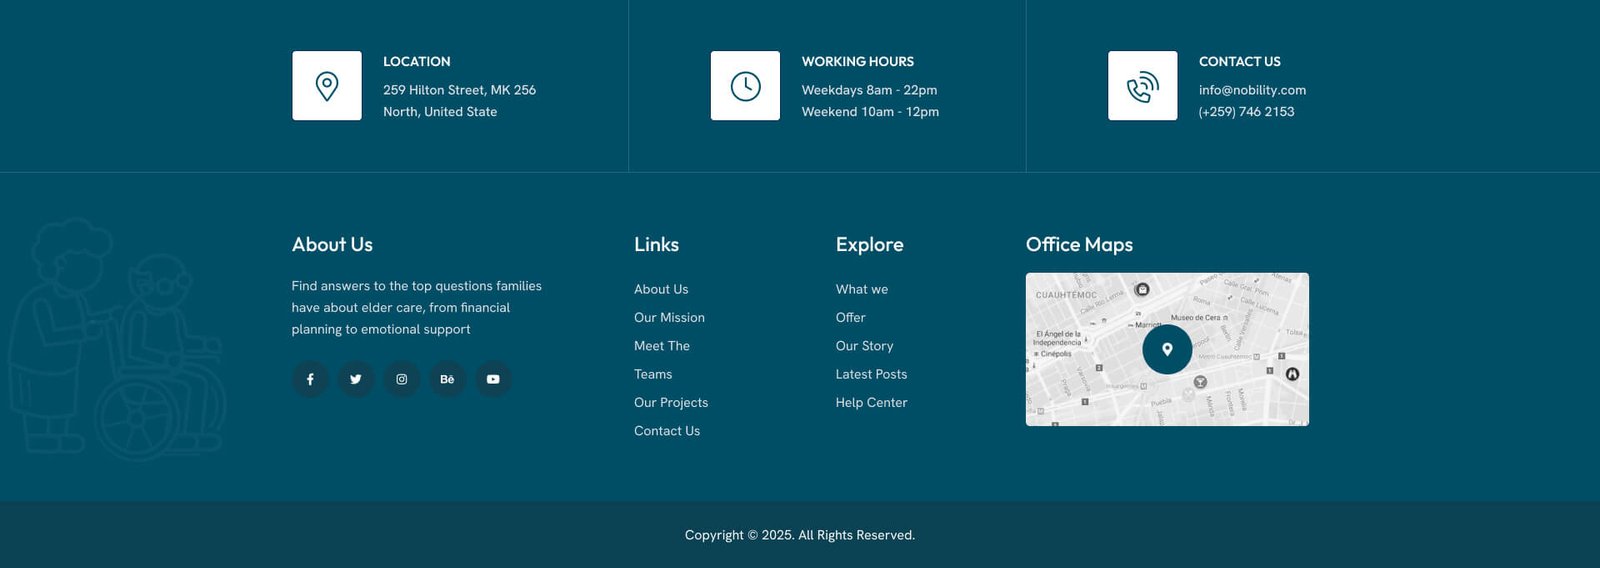
Task: Open the YouTube social icon
Action: point(493,379)
